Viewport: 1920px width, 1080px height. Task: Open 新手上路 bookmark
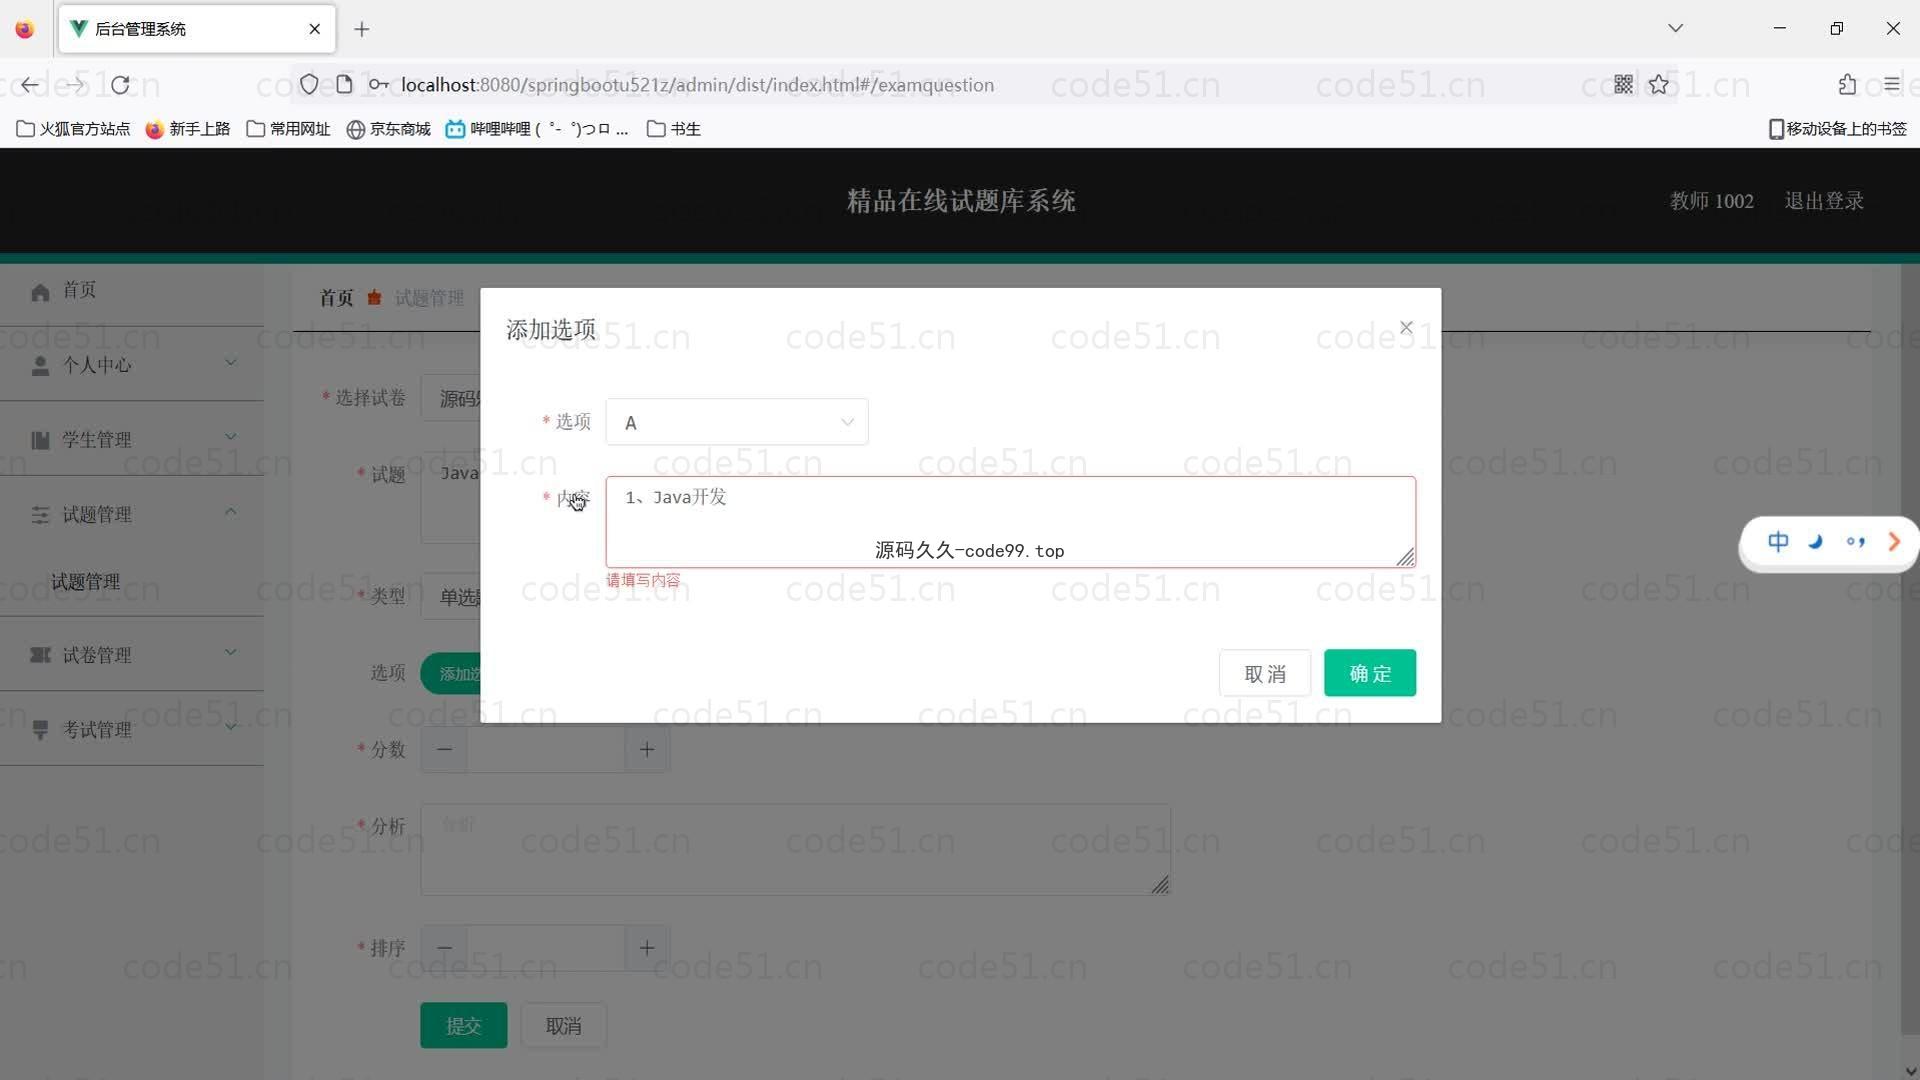(188, 129)
